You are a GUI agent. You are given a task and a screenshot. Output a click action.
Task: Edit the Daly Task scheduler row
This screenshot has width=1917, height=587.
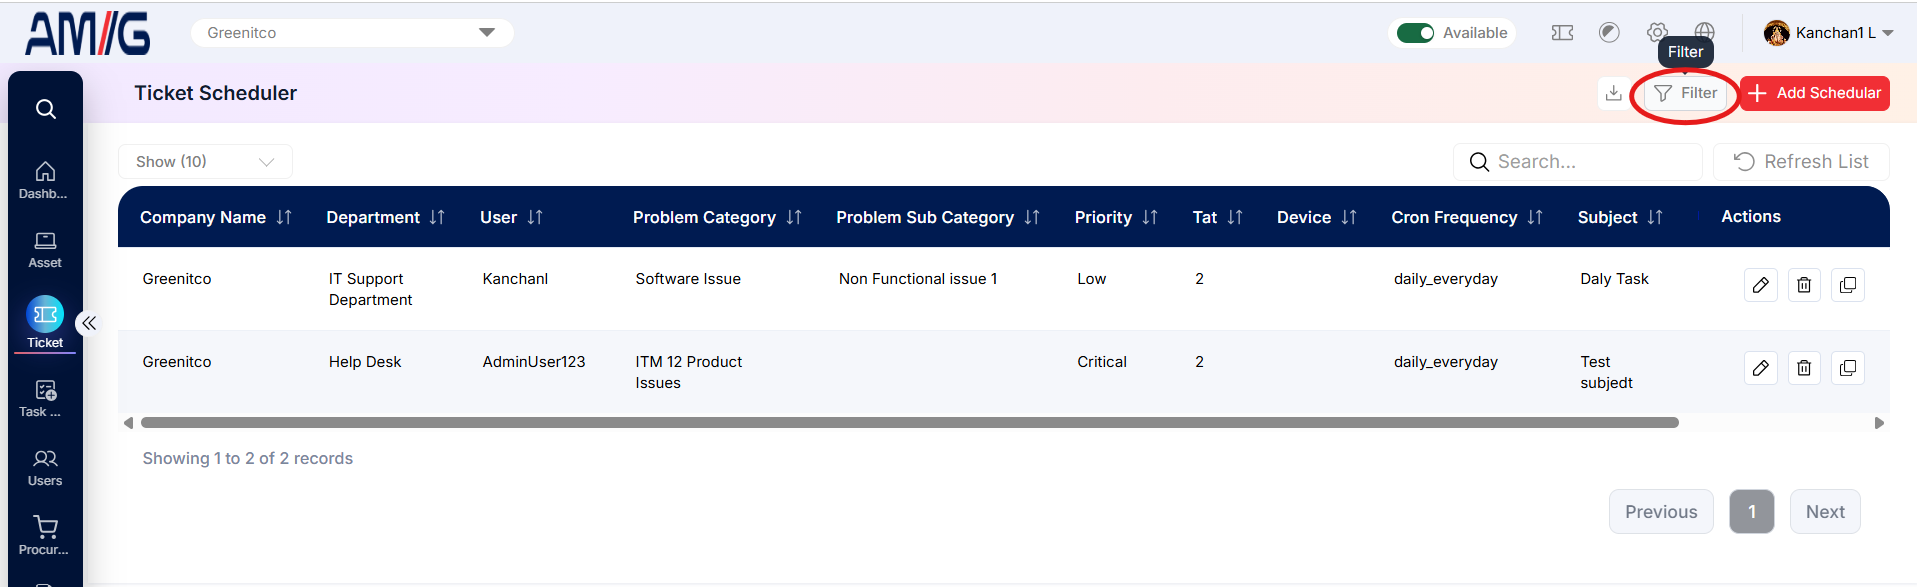(x=1761, y=285)
